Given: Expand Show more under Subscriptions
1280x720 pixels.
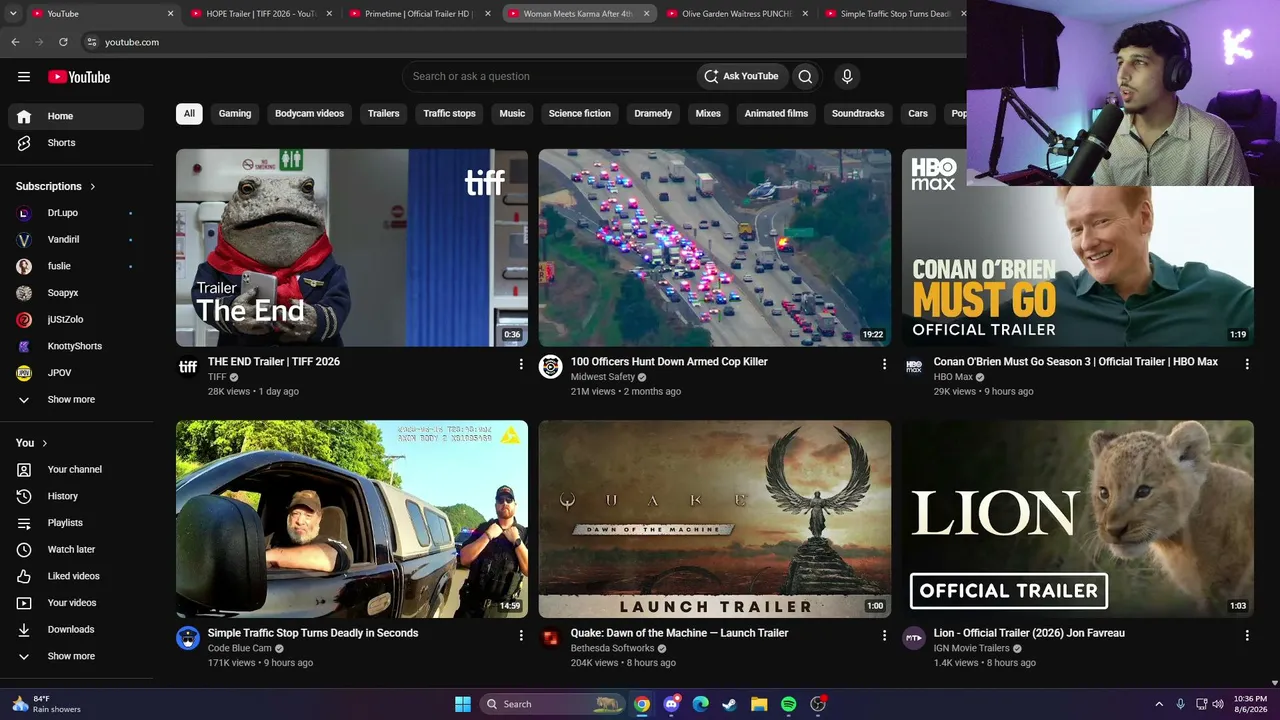Looking at the screenshot, I should point(76,399).
